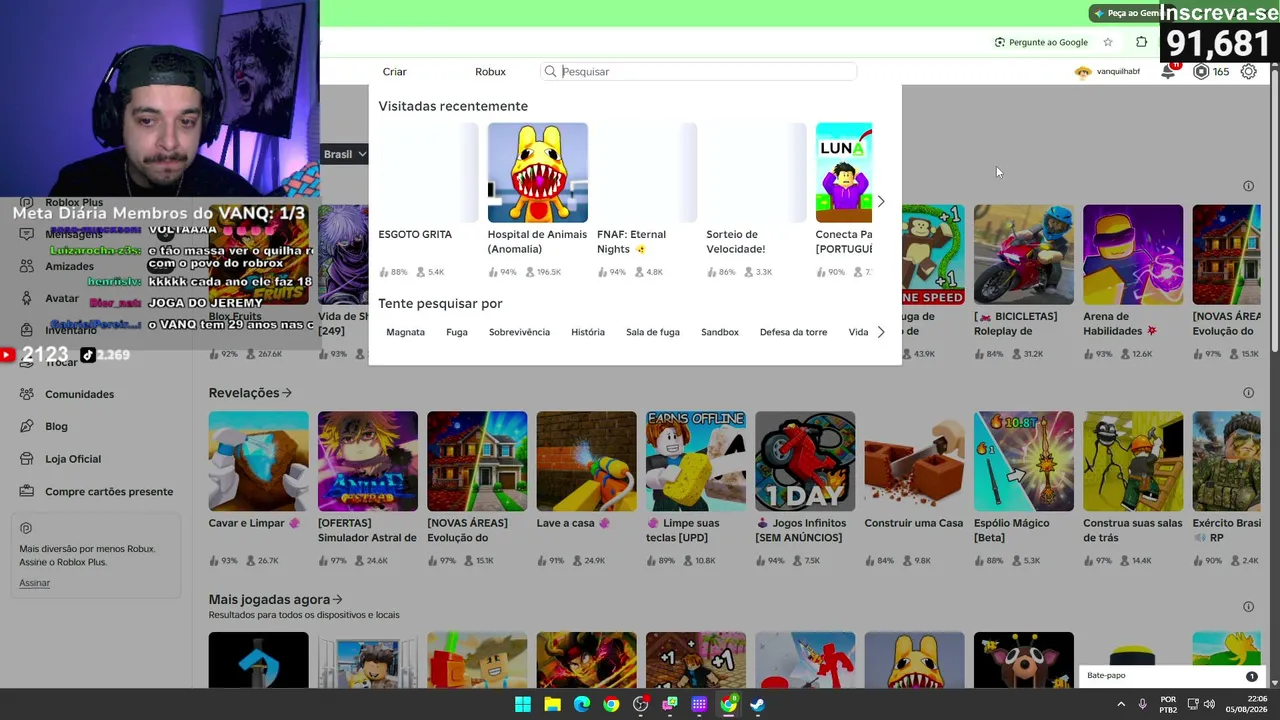Open Sorteio de Velocidade! recent game
1280x720 pixels.
pyautogui.click(x=756, y=173)
